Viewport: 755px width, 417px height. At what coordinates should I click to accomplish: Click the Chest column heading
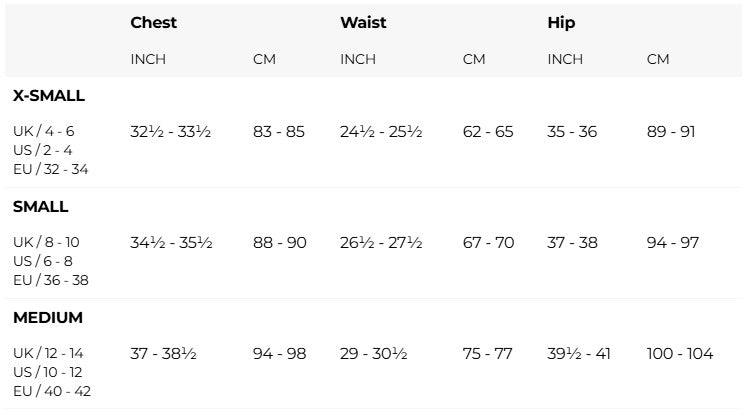pyautogui.click(x=153, y=22)
